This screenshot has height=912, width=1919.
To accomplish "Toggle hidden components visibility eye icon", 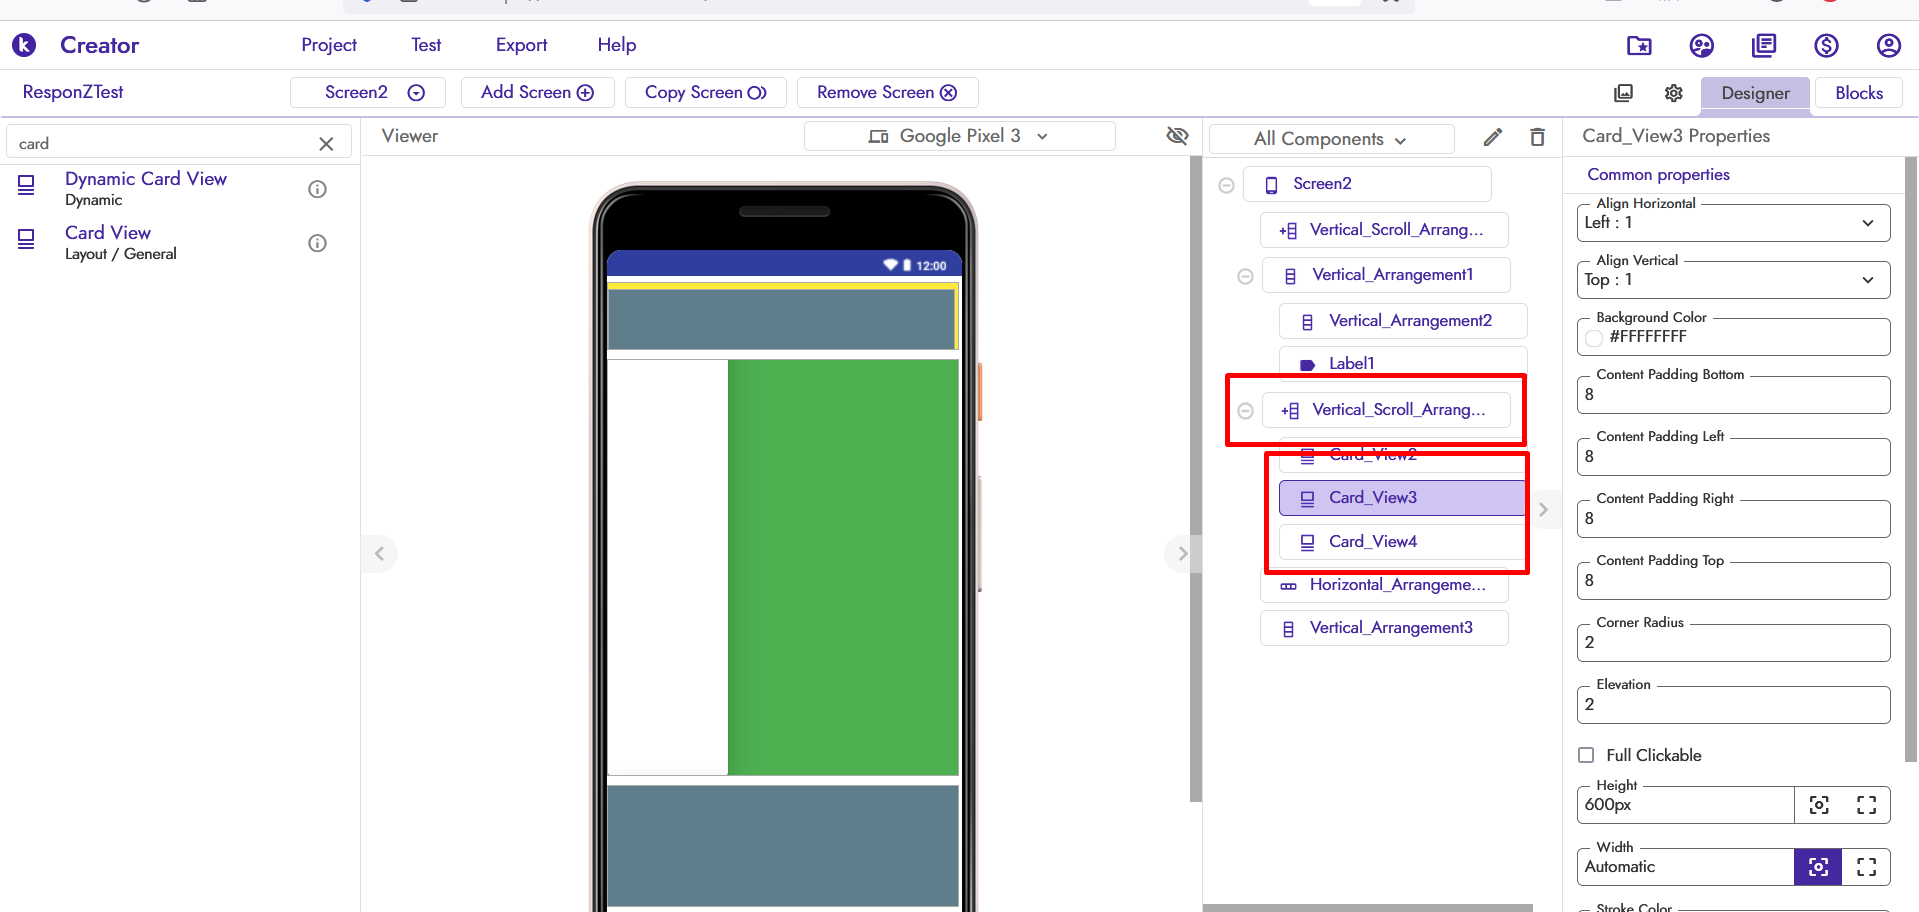I will pos(1177,136).
